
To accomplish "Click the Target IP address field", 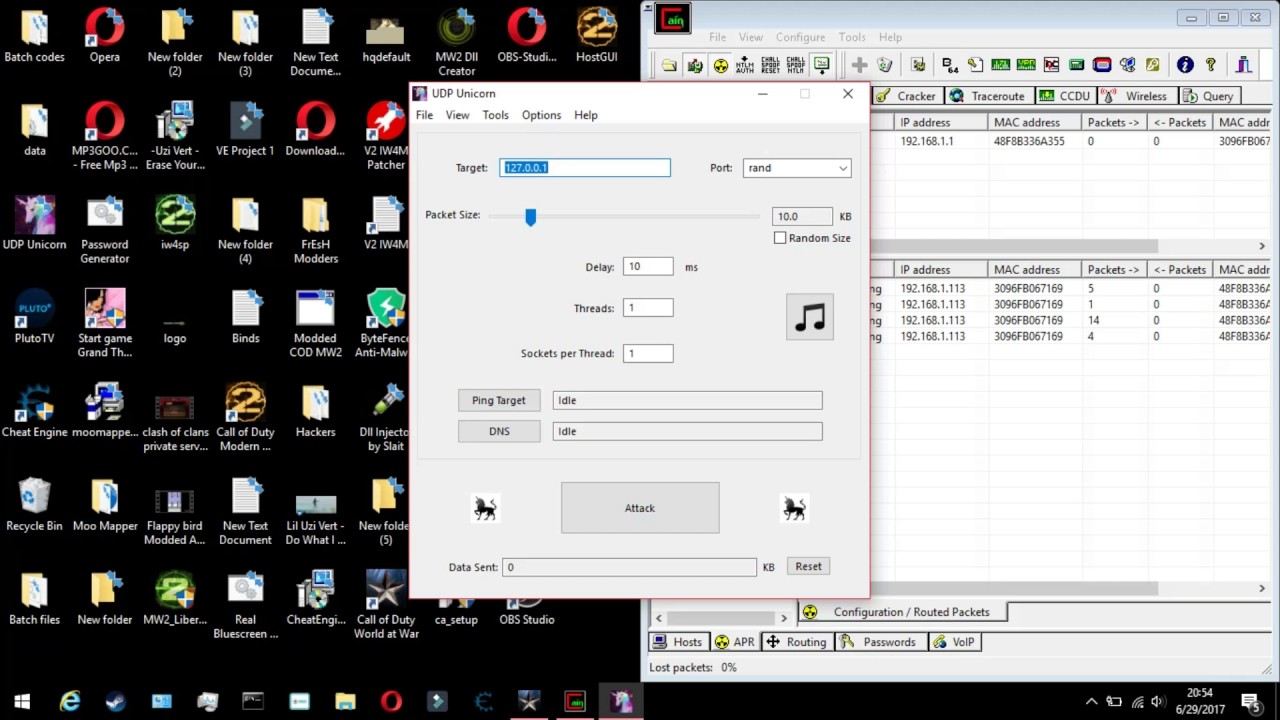I will (x=585, y=168).
